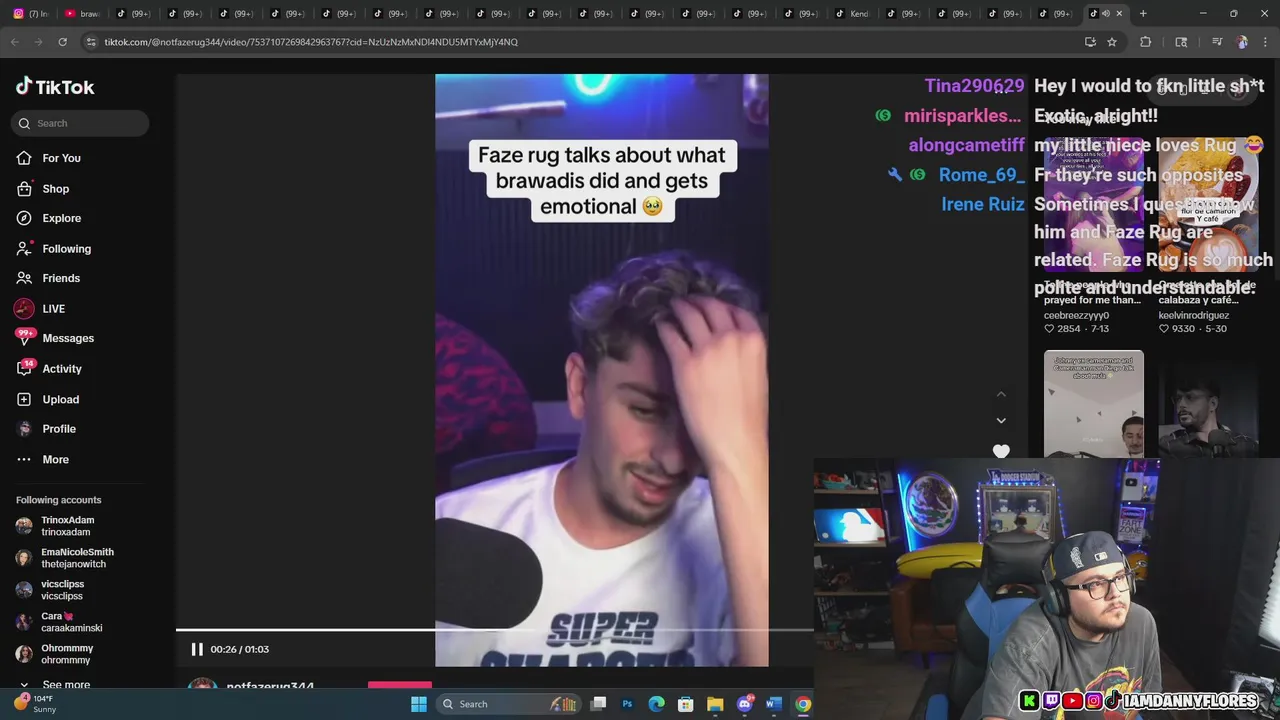Open the Upload page
1280x720 pixels.
coord(61,399)
